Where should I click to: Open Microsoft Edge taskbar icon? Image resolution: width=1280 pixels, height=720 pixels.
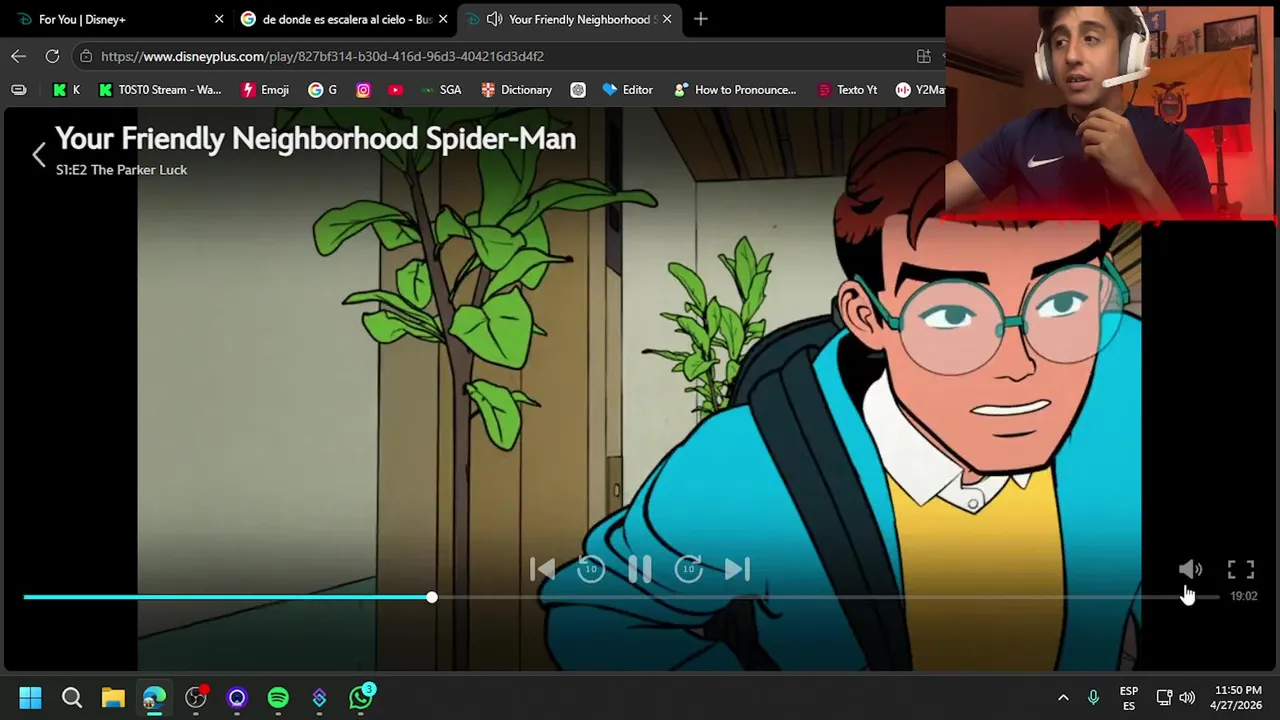click(x=154, y=698)
